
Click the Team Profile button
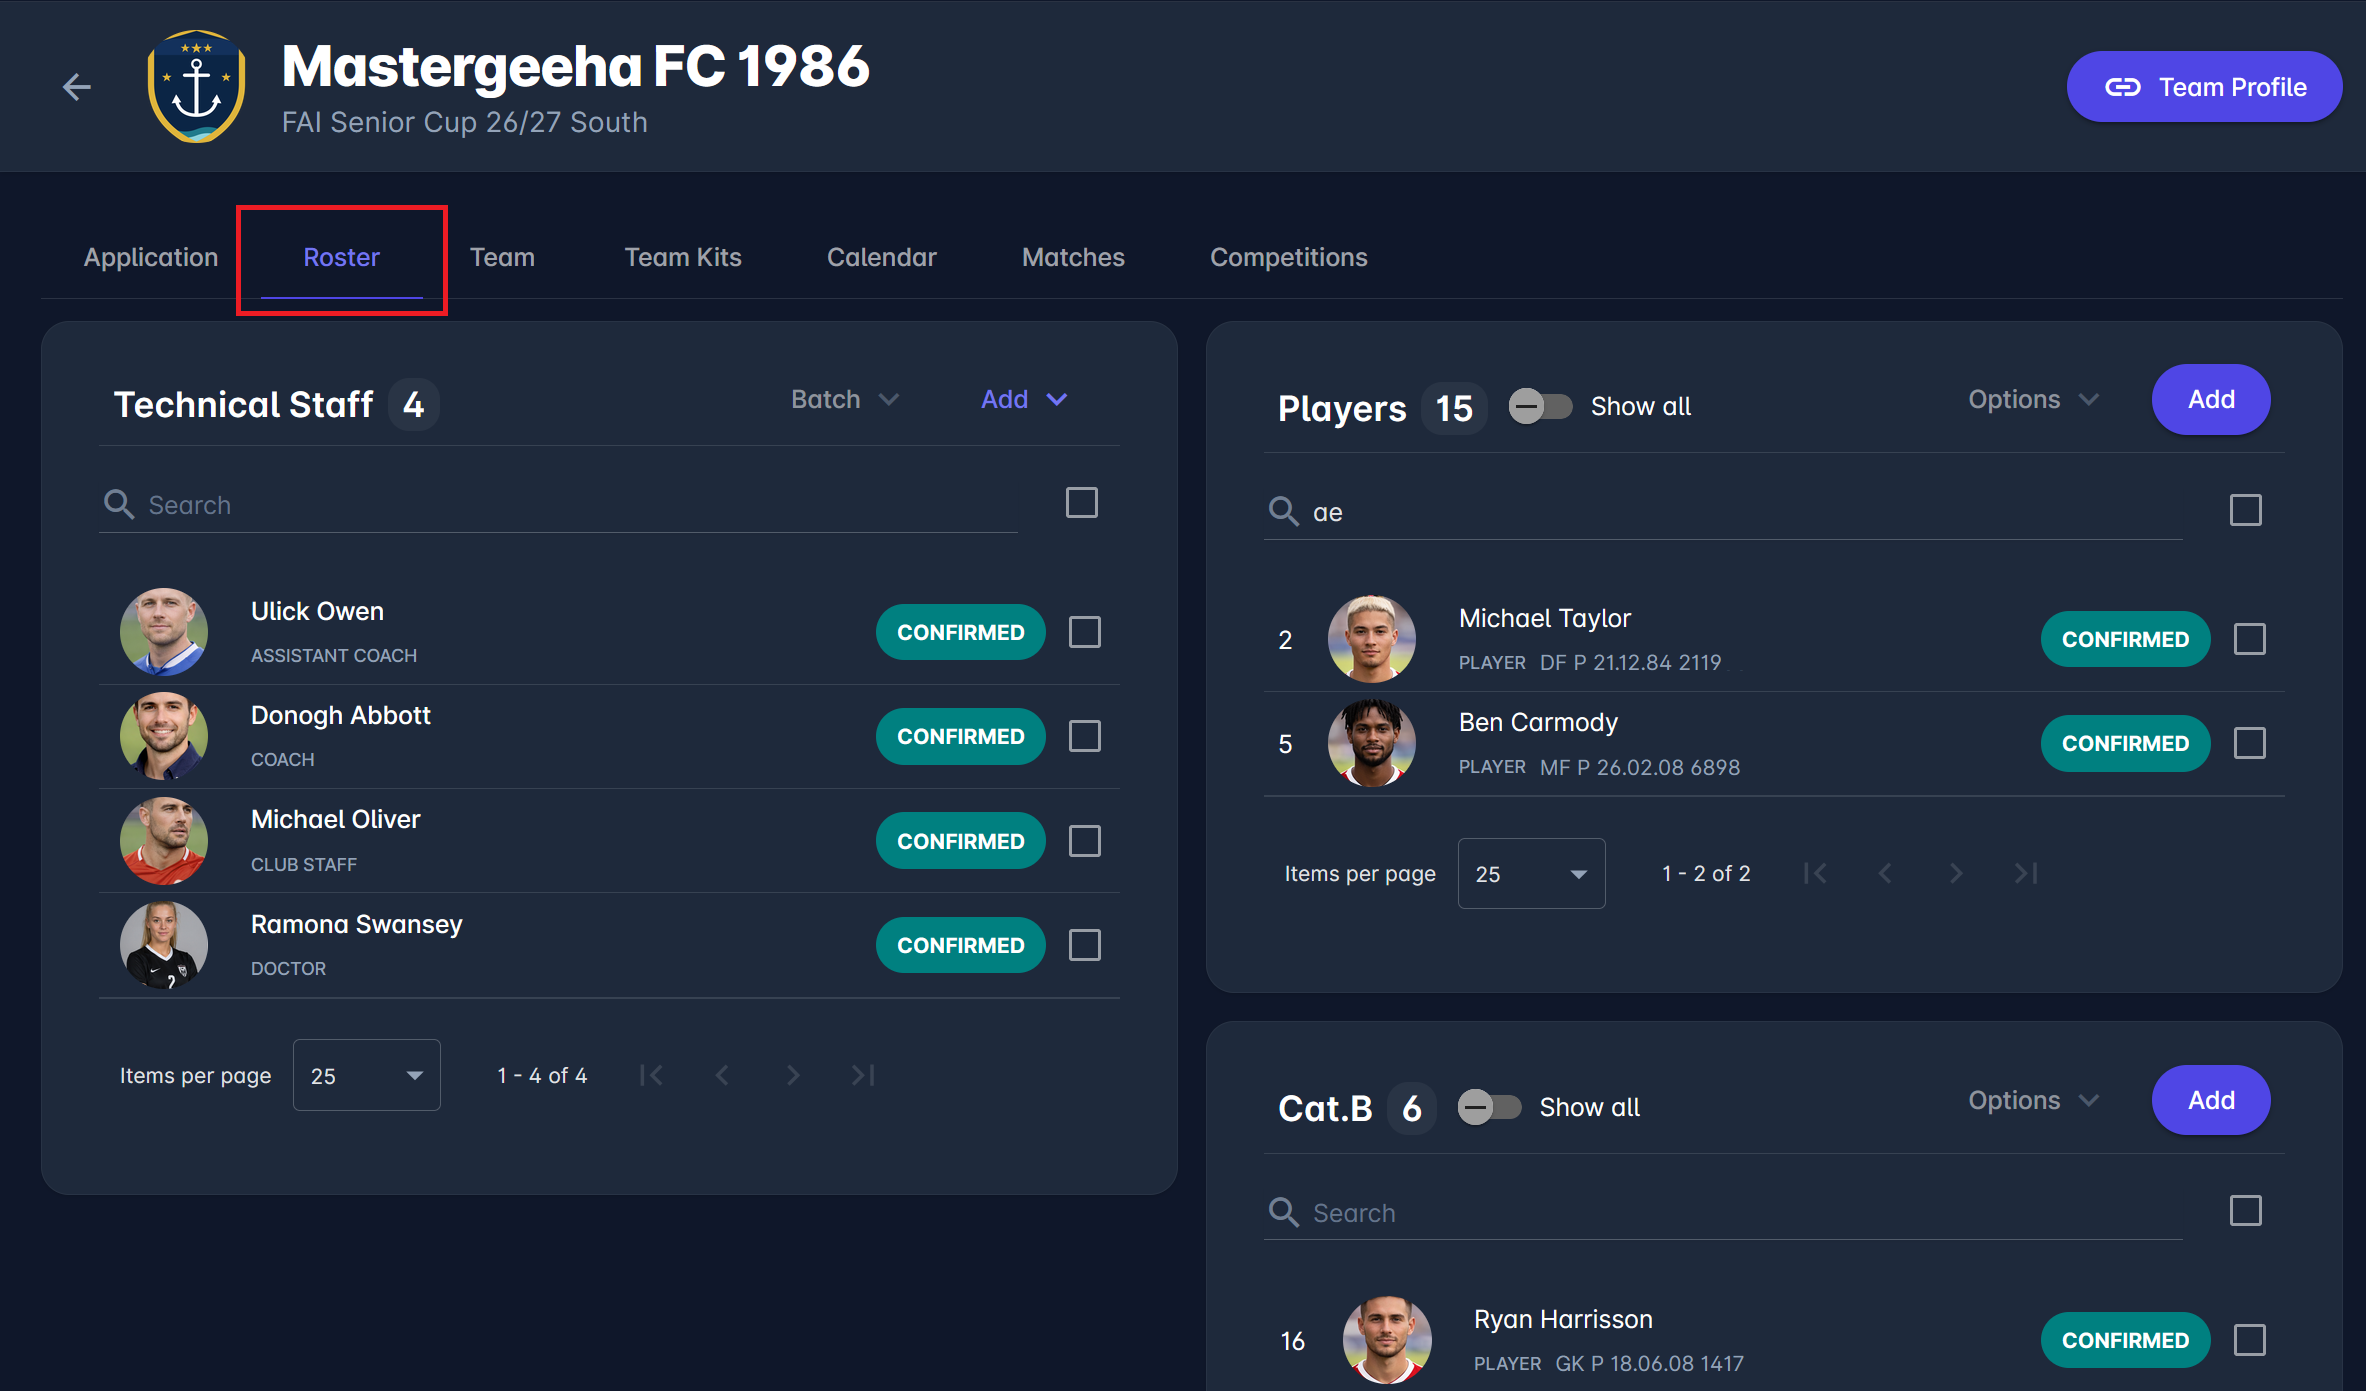pyautogui.click(x=2204, y=87)
